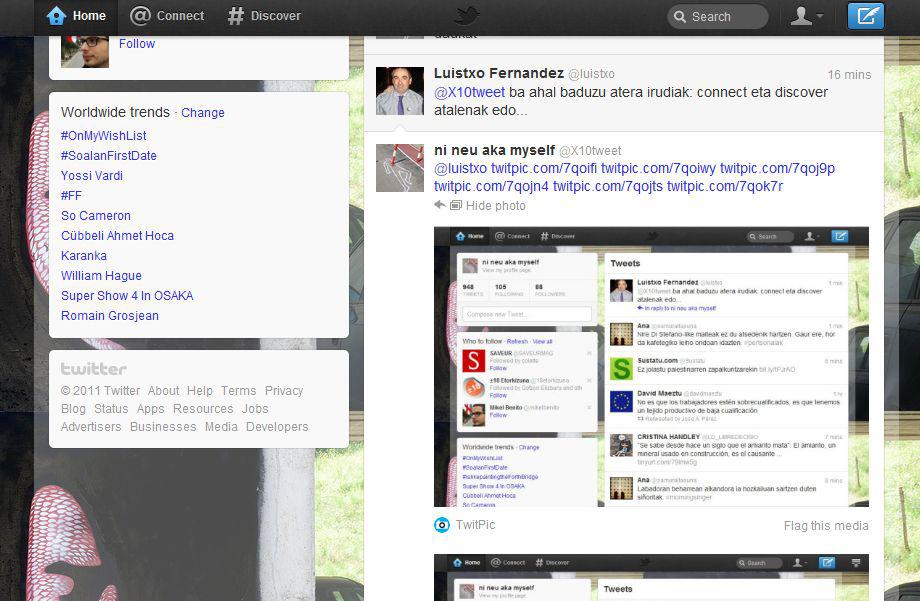Select the Yossi Vardi trend

tap(92, 176)
